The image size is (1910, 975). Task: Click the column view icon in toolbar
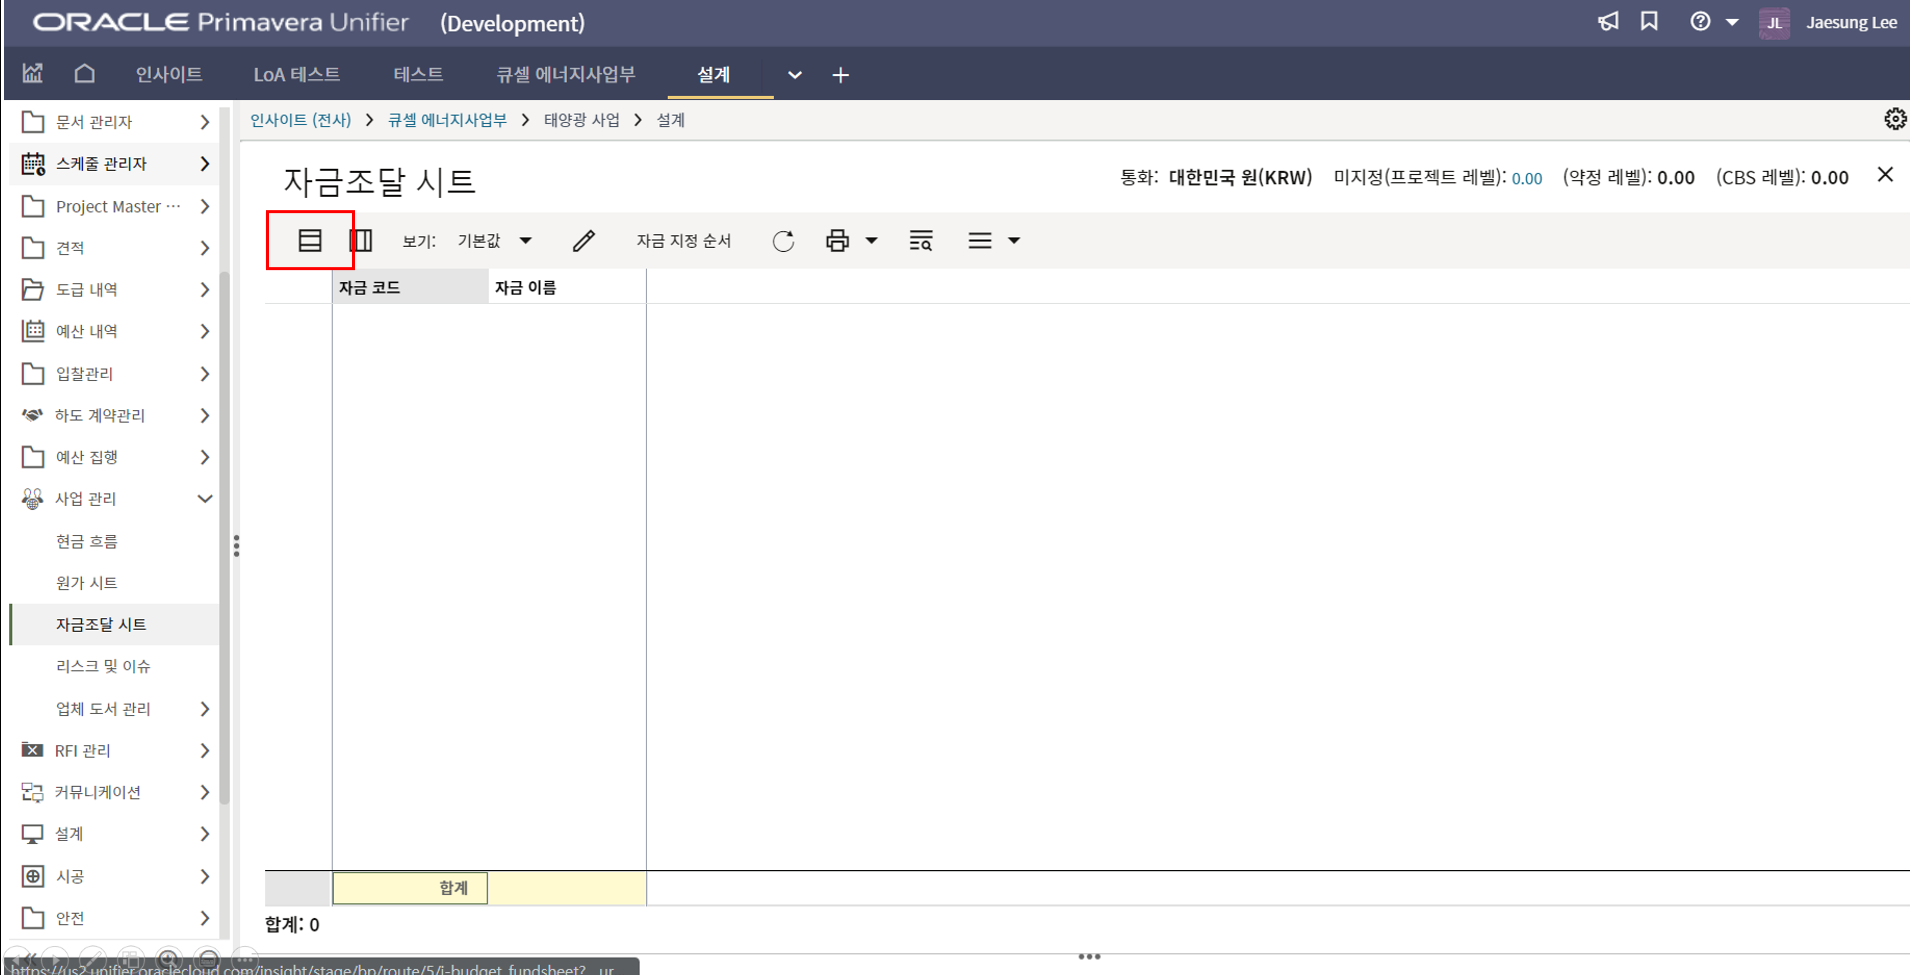coord(361,241)
